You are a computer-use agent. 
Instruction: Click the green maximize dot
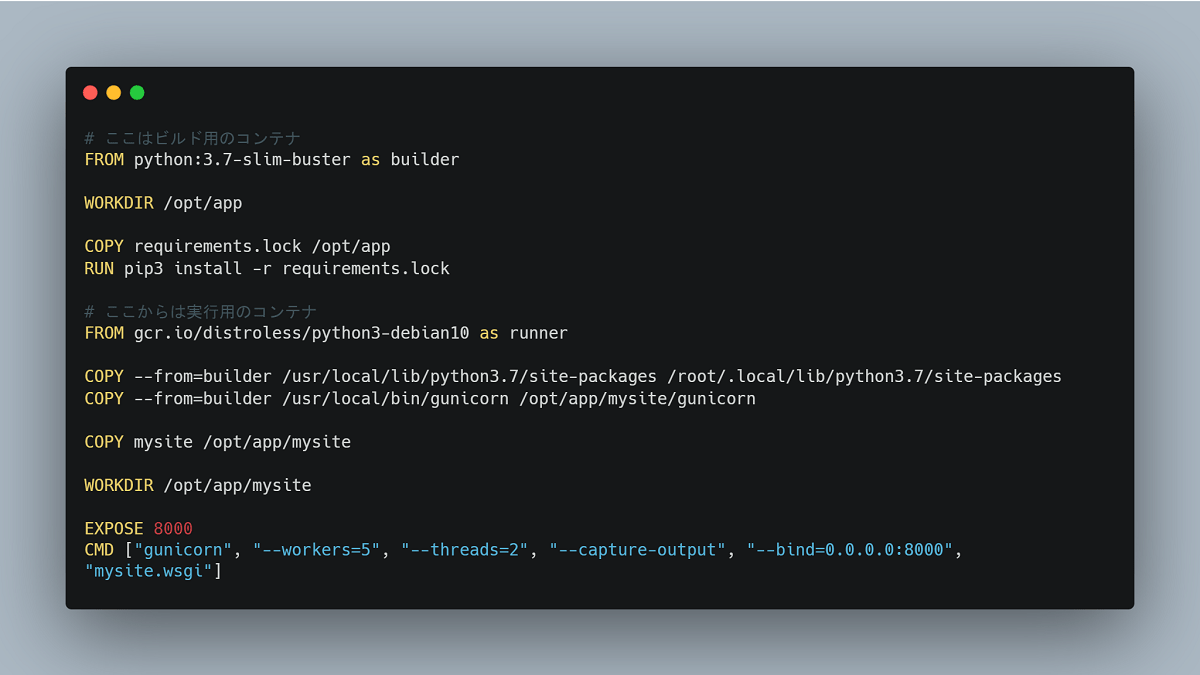(x=137, y=93)
